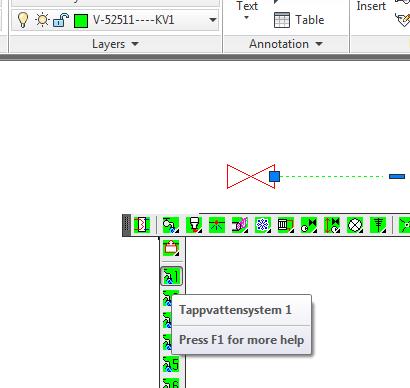Select tap water system 3 flyout icon
This screenshot has width=410, height=388.
click(167, 321)
